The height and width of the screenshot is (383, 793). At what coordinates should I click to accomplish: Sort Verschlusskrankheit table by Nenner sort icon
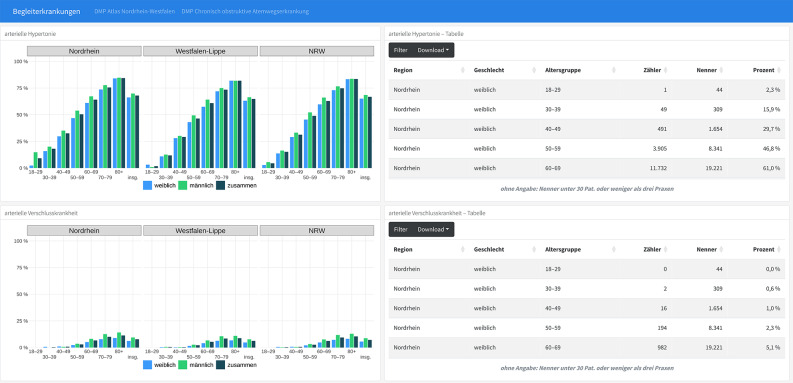[721, 249]
